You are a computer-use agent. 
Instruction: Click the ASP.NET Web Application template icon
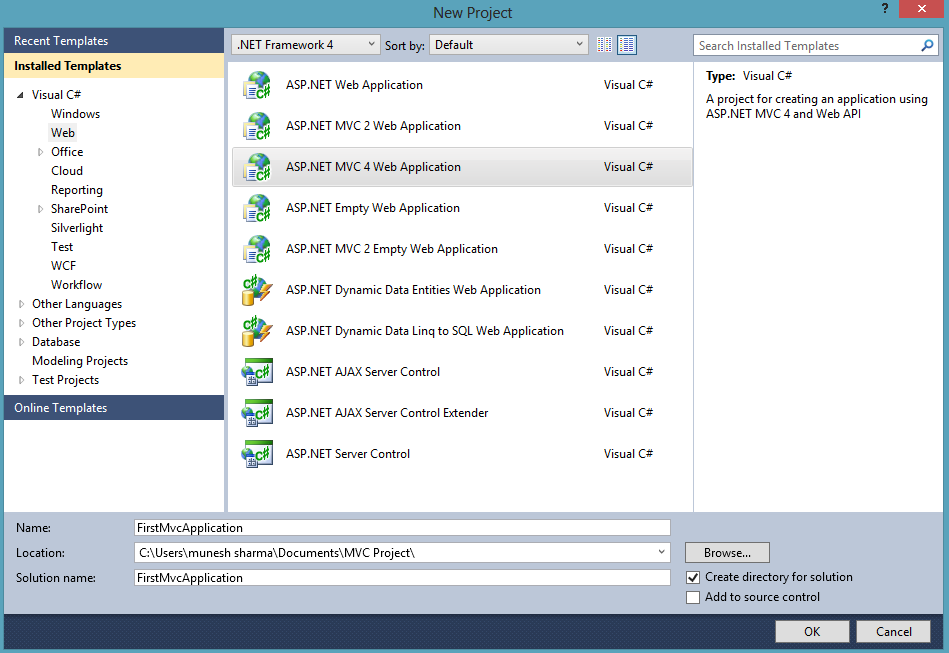pyautogui.click(x=257, y=85)
